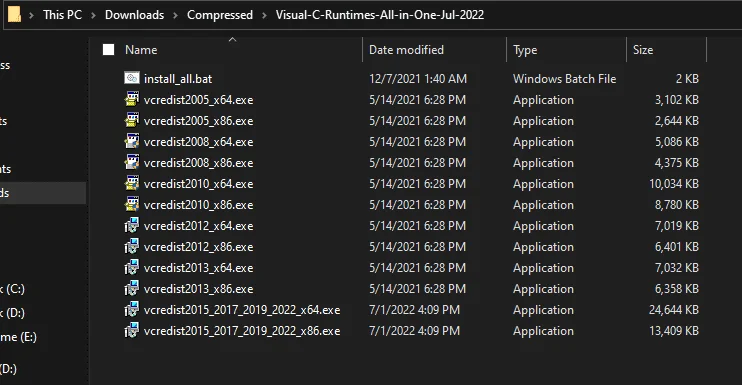
Task: Click the folder icon in address bar
Action: [x=14, y=14]
